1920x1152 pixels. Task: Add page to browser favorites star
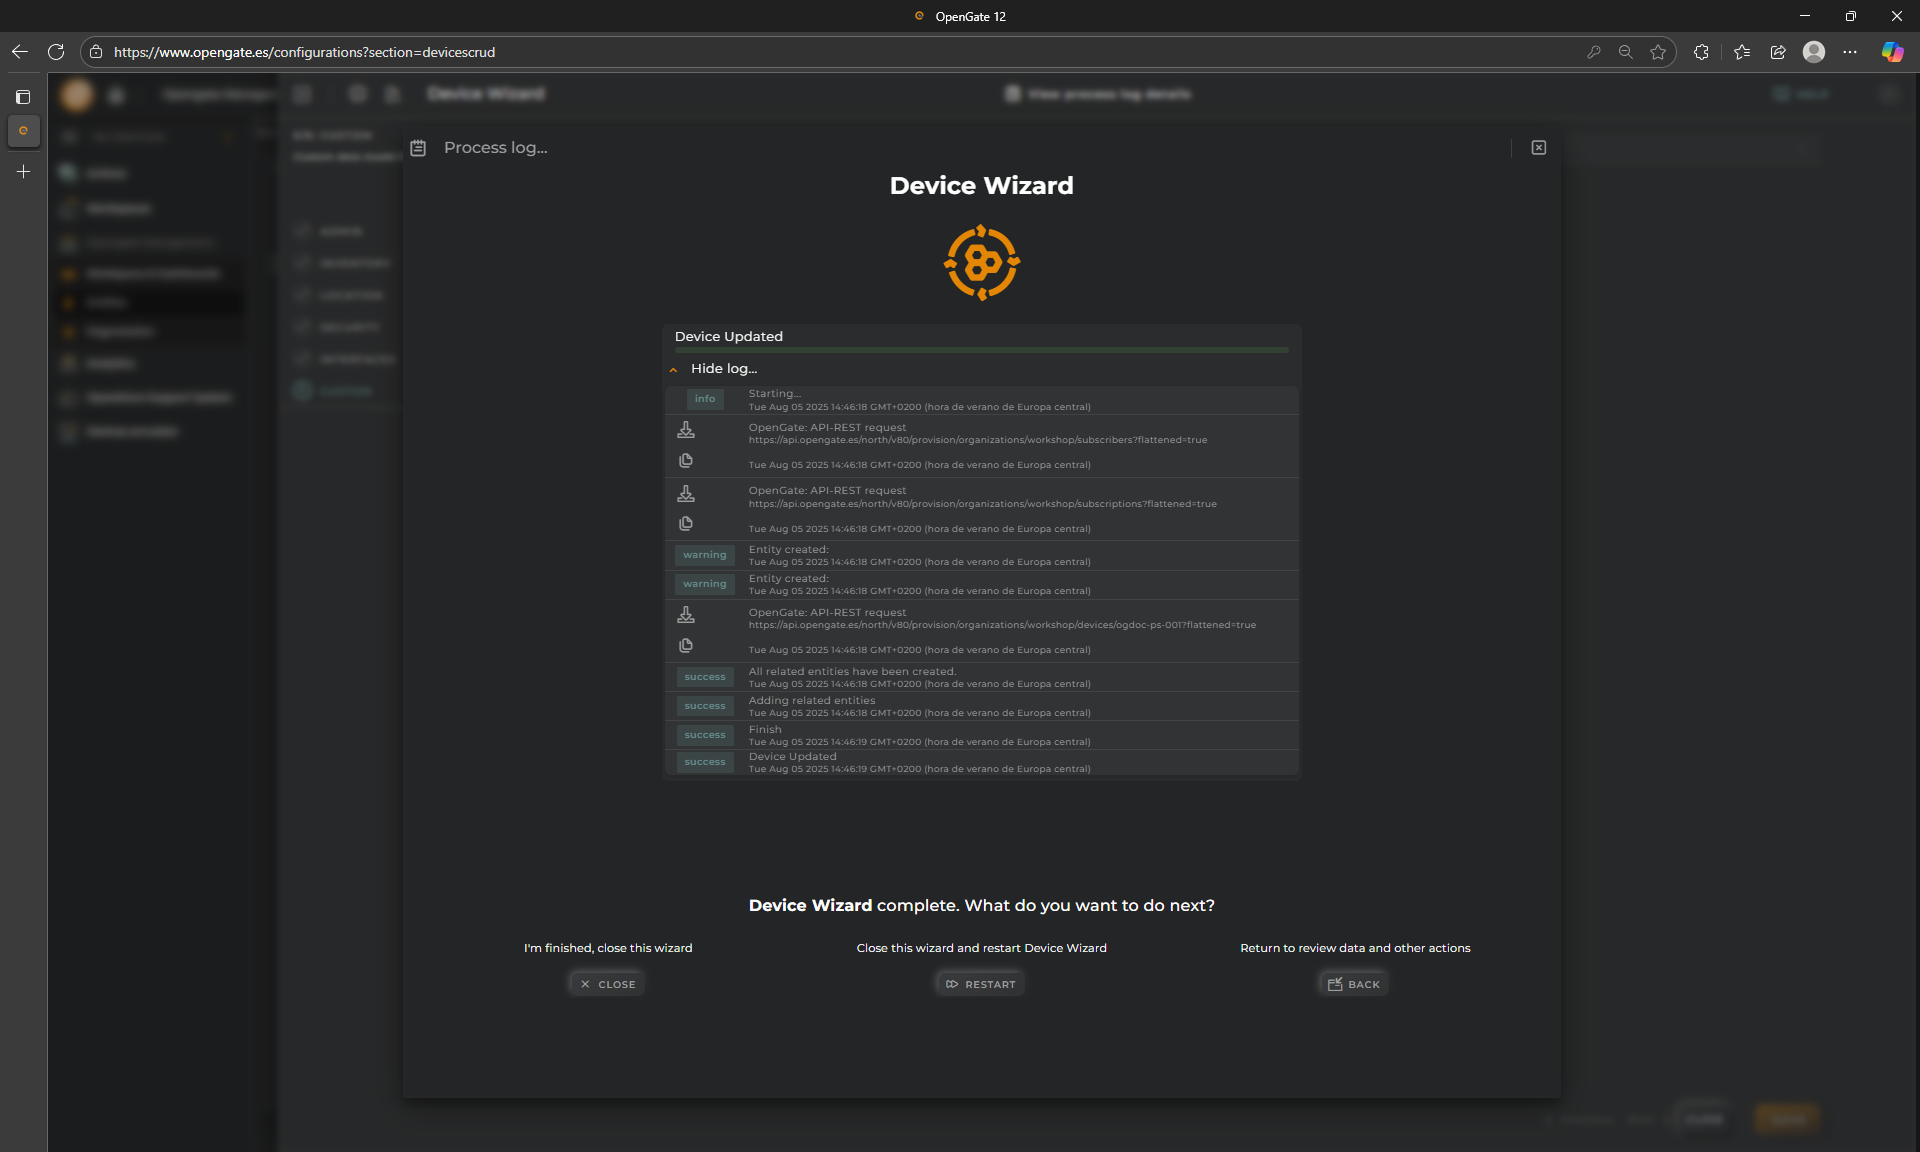[x=1658, y=52]
